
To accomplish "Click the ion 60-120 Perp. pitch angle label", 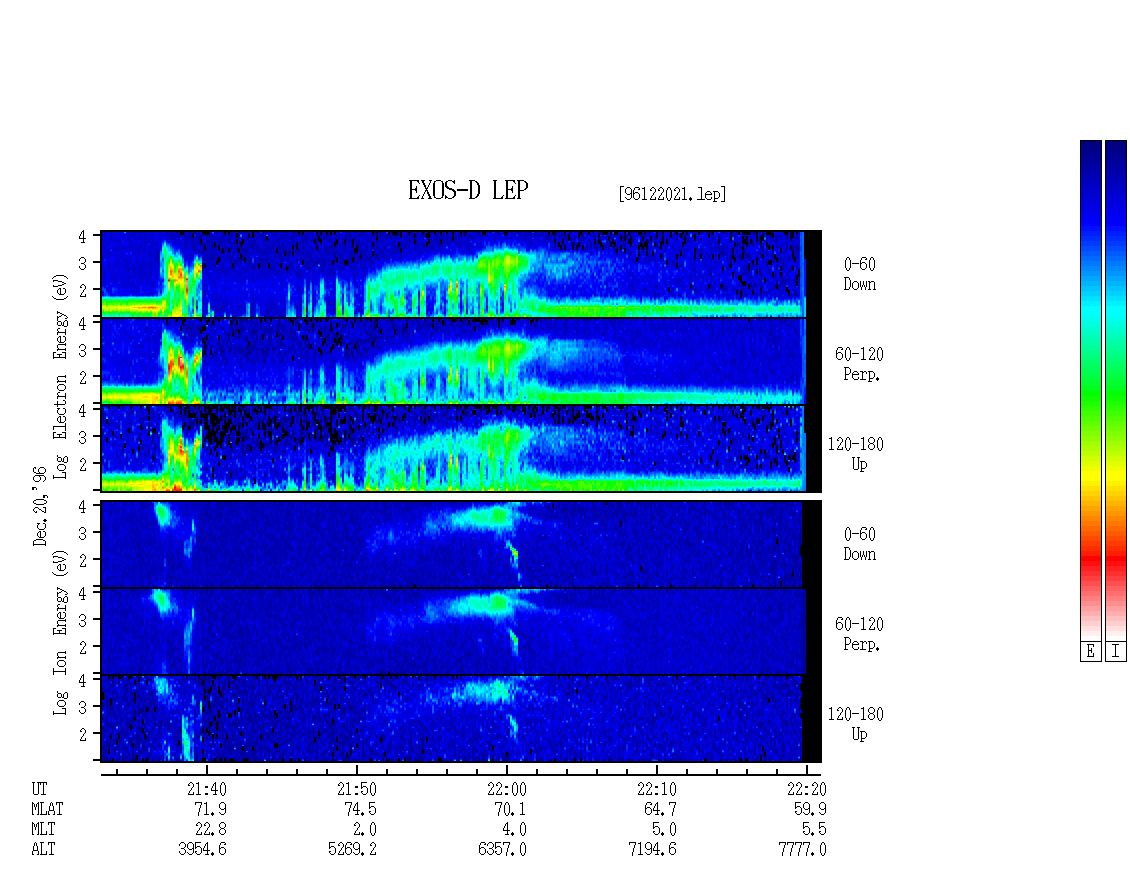I will pyautogui.click(x=859, y=634).
